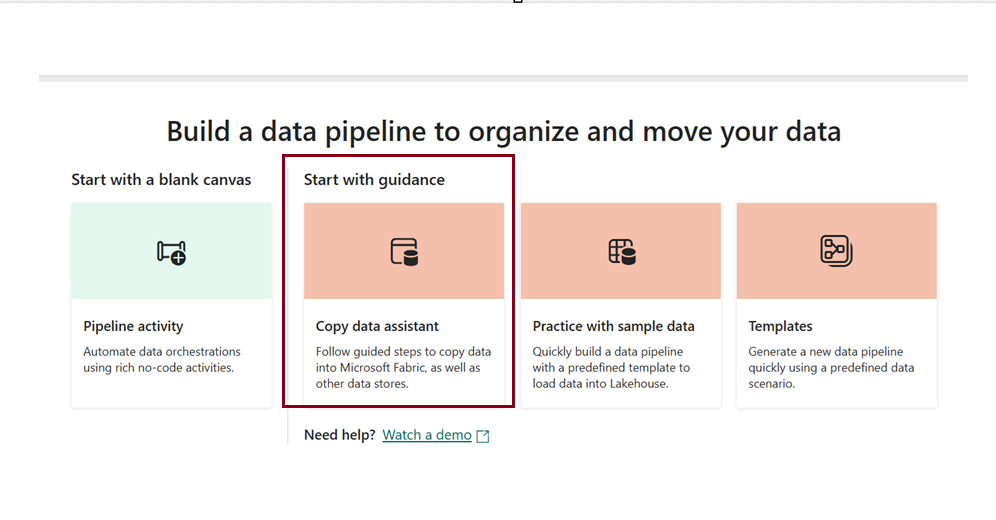Click the sample data card description
The height and width of the screenshot is (520, 996).
[x=611, y=367]
